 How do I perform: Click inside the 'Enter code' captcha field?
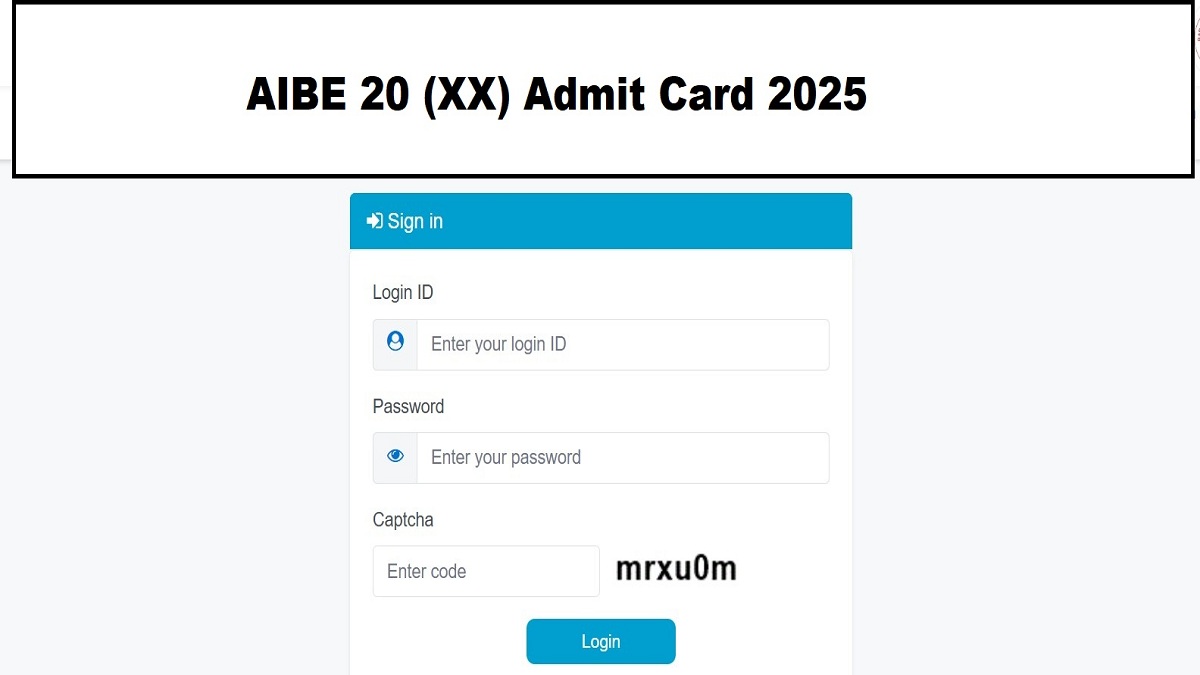tap(486, 571)
